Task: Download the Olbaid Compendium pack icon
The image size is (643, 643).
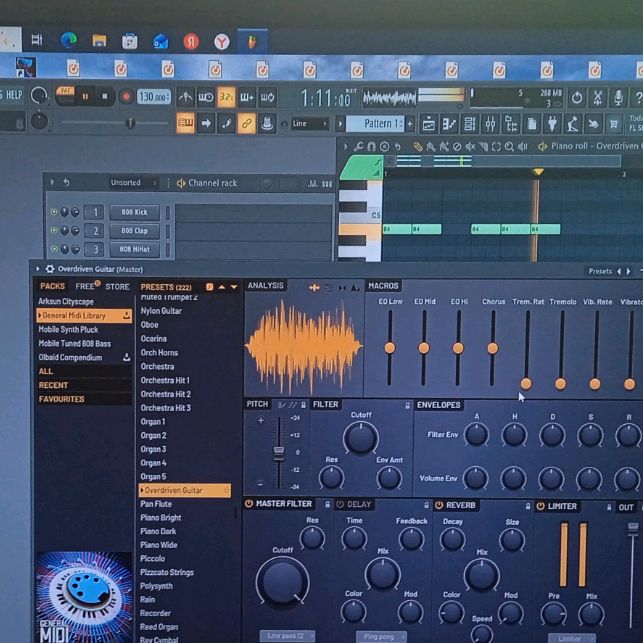Action: pyautogui.click(x=127, y=357)
